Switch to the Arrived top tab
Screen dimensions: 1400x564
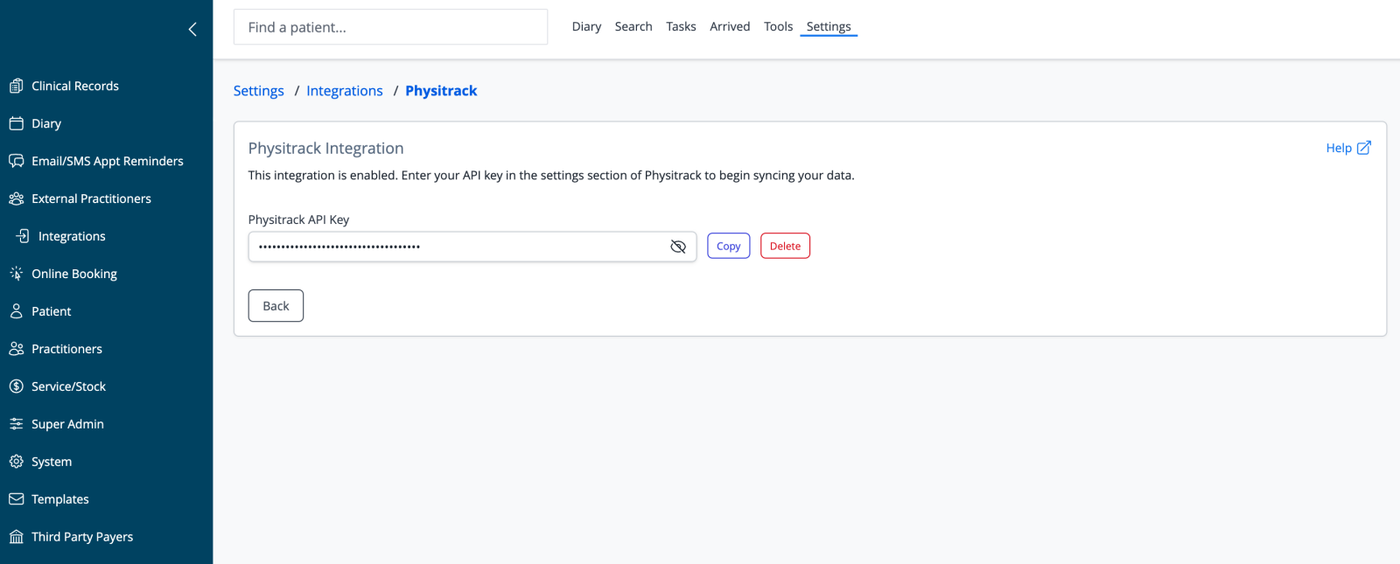click(730, 27)
